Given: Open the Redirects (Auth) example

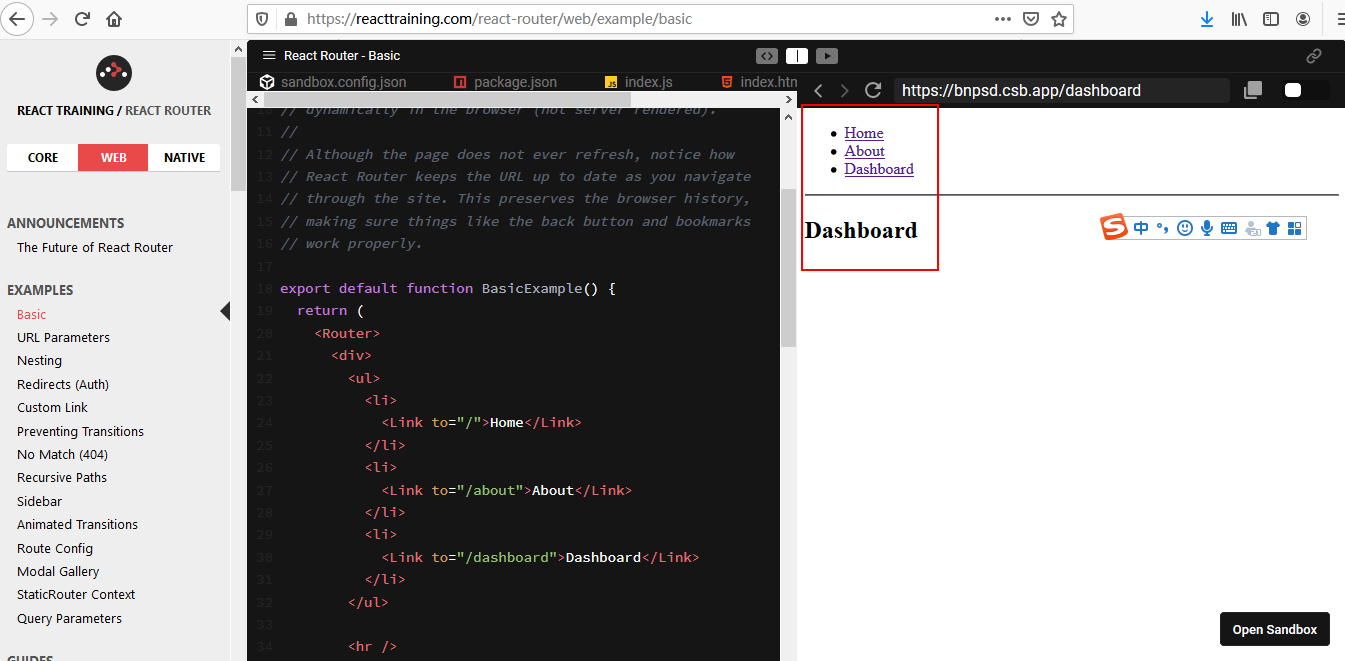Looking at the screenshot, I should coord(63,384).
